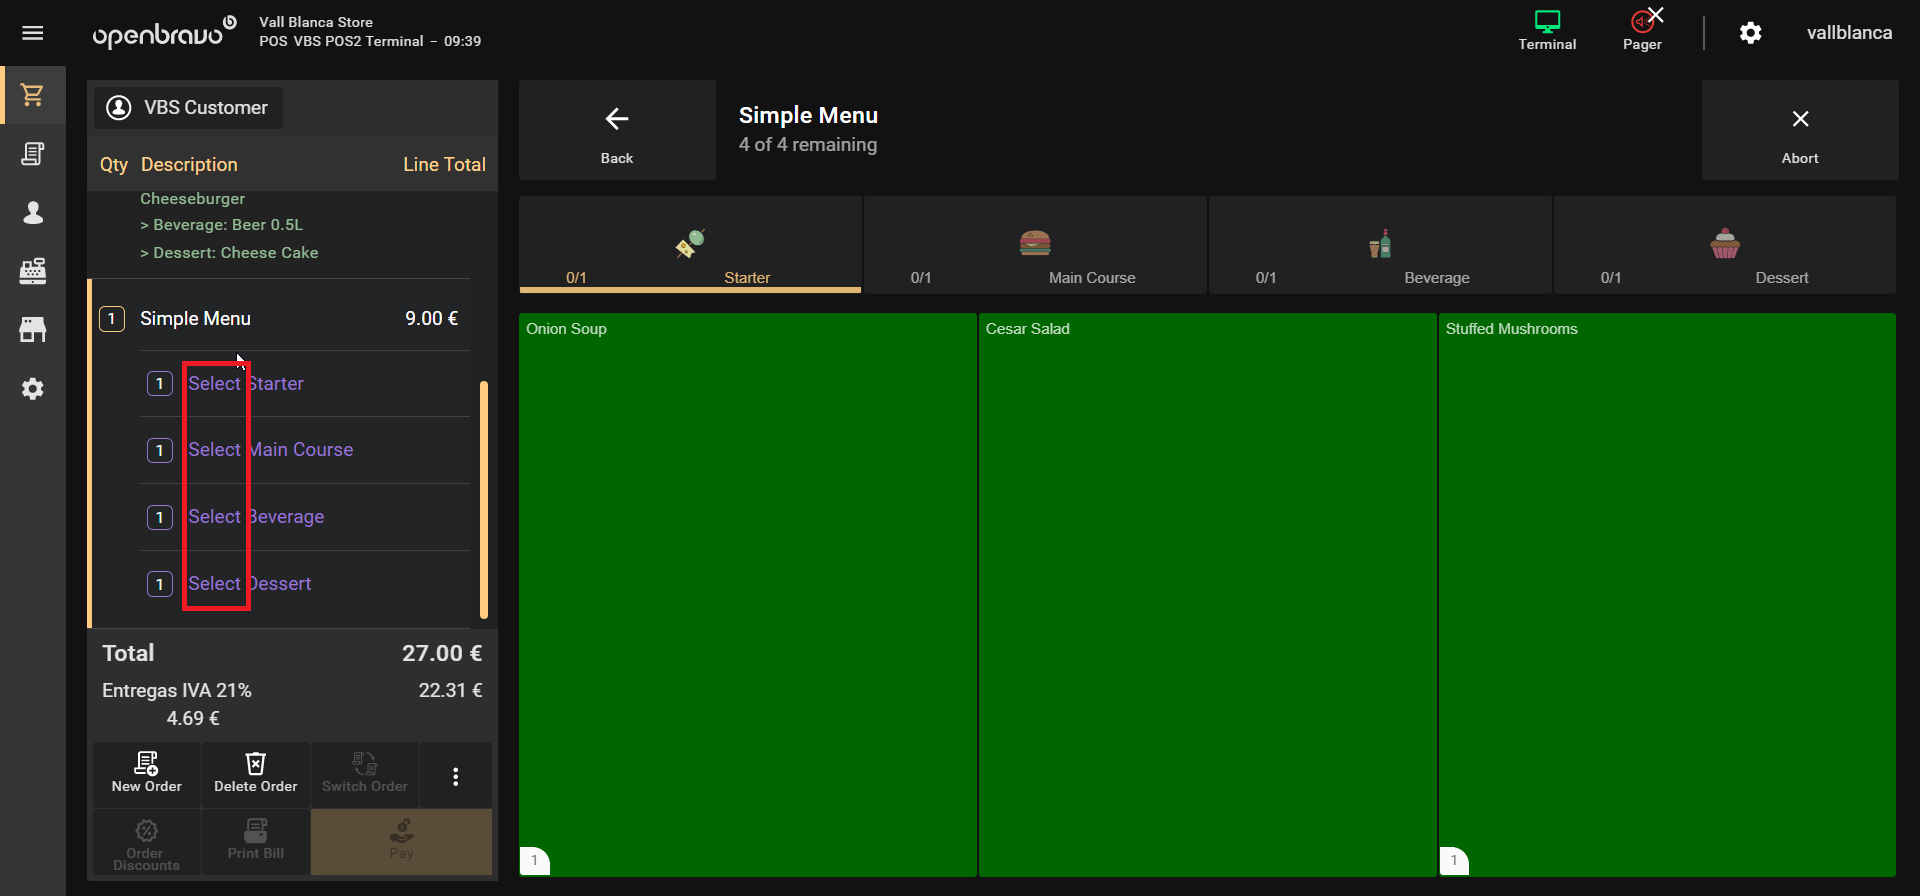Open the Terminal status icon
The height and width of the screenshot is (896, 1920).
tap(1547, 31)
